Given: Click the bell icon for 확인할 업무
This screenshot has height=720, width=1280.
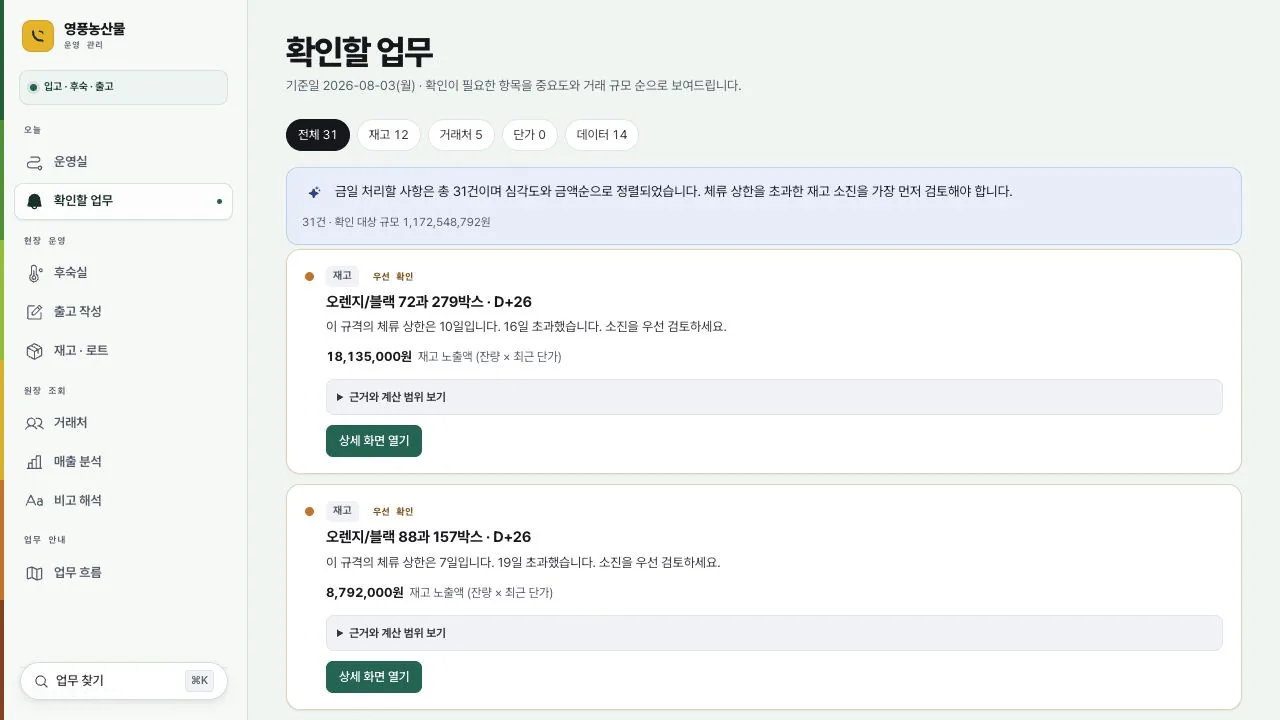Looking at the screenshot, I should 34,201.
